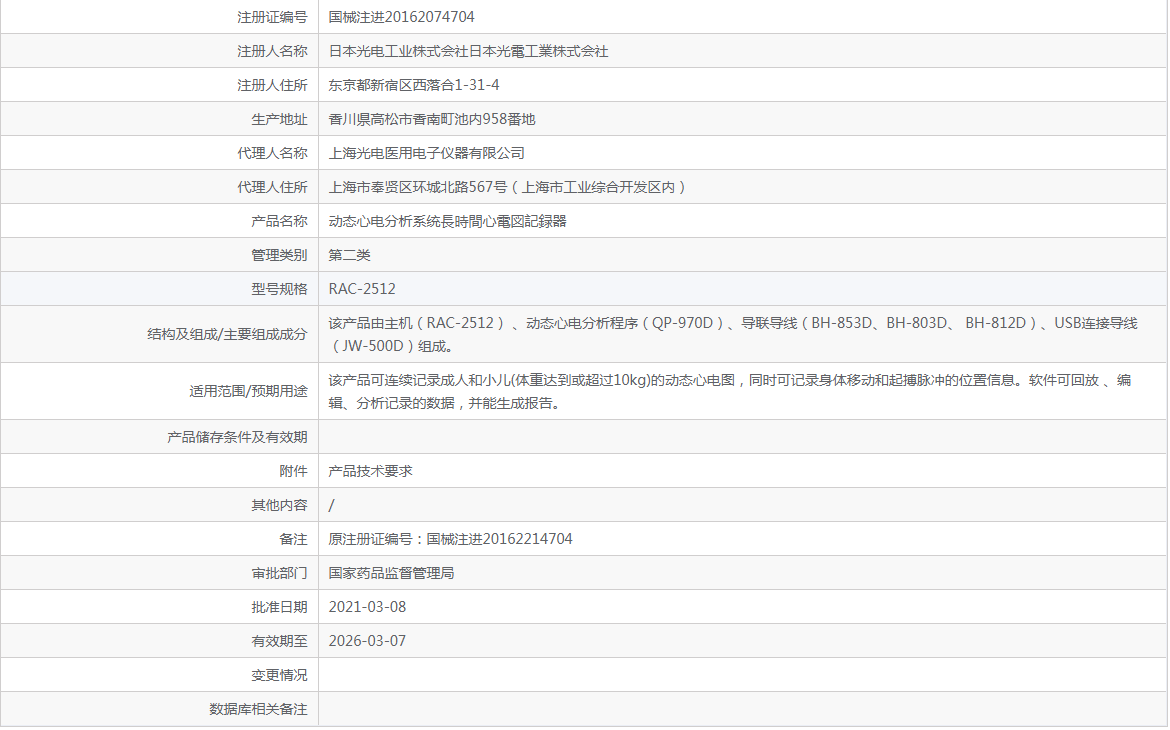Click expiry date 2026-03-07

367,641
